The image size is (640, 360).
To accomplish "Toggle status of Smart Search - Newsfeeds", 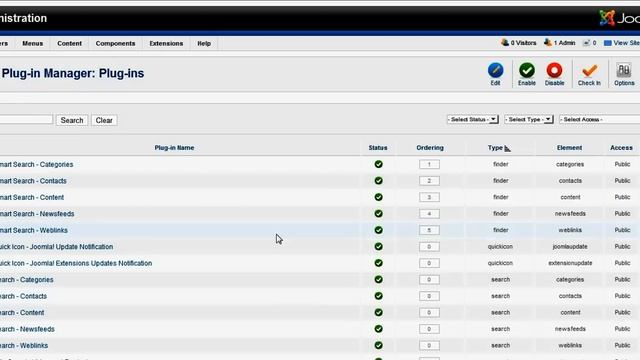I will (x=378, y=213).
